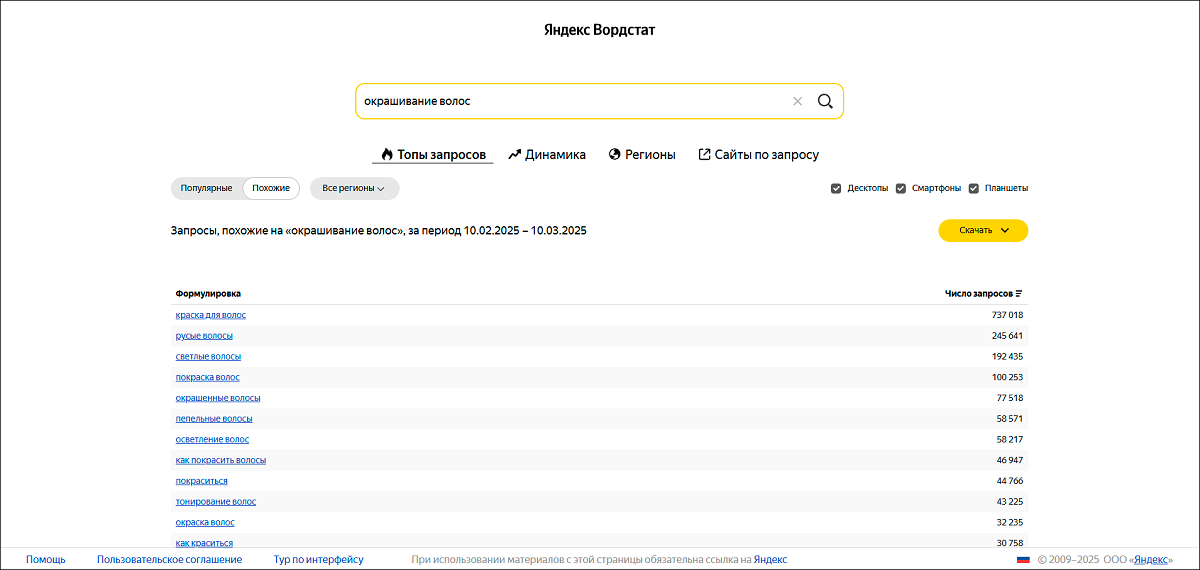
Task: Click the 192 435 request count
Action: tap(1007, 356)
